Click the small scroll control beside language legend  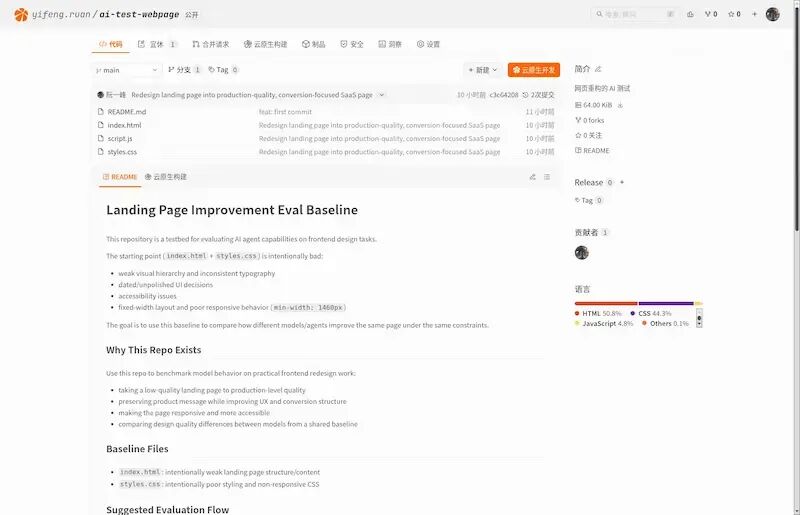699,318
